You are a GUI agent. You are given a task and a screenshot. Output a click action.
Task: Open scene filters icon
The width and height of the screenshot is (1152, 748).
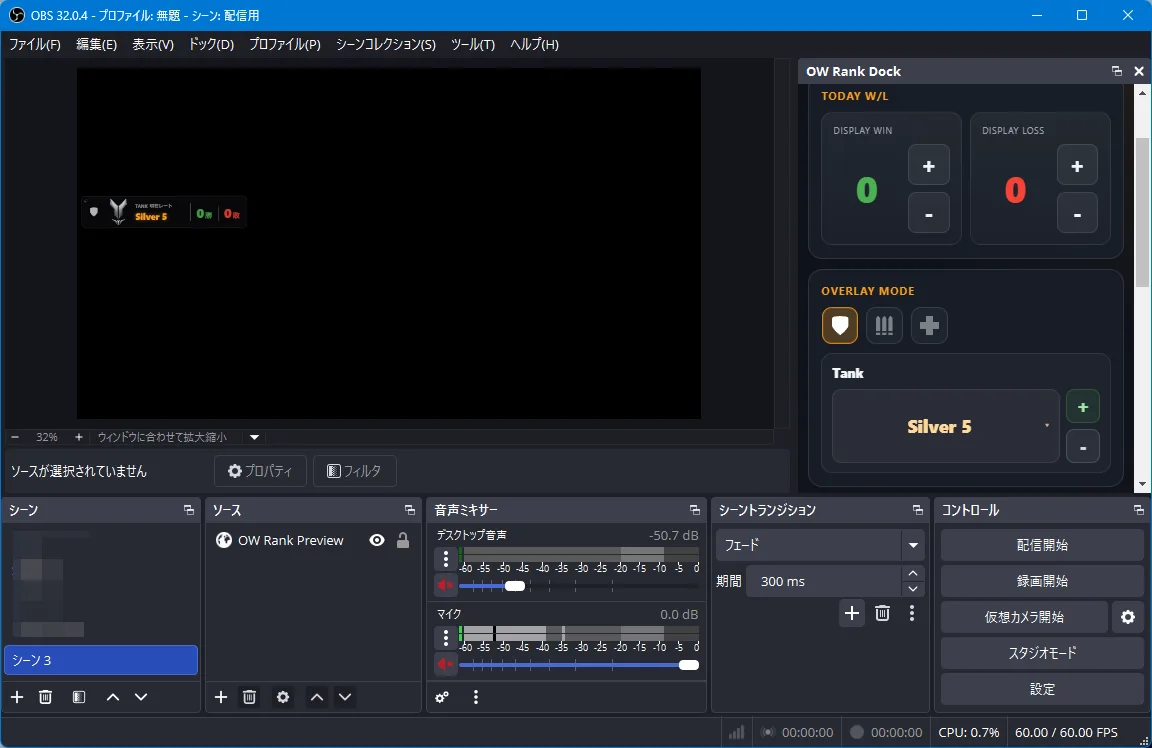pos(79,697)
